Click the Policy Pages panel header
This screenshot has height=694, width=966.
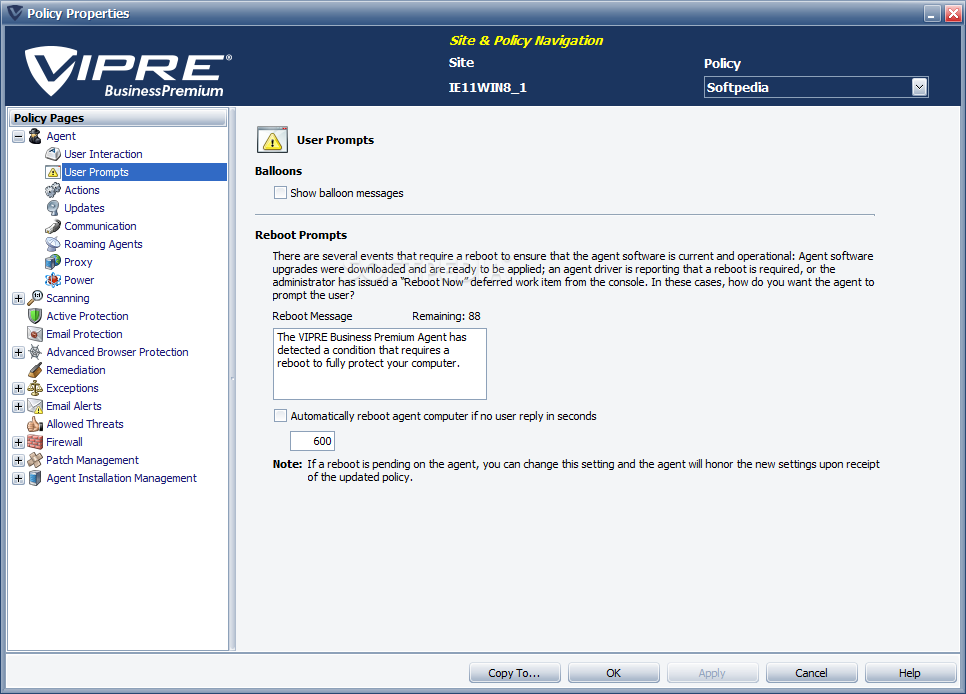point(118,118)
